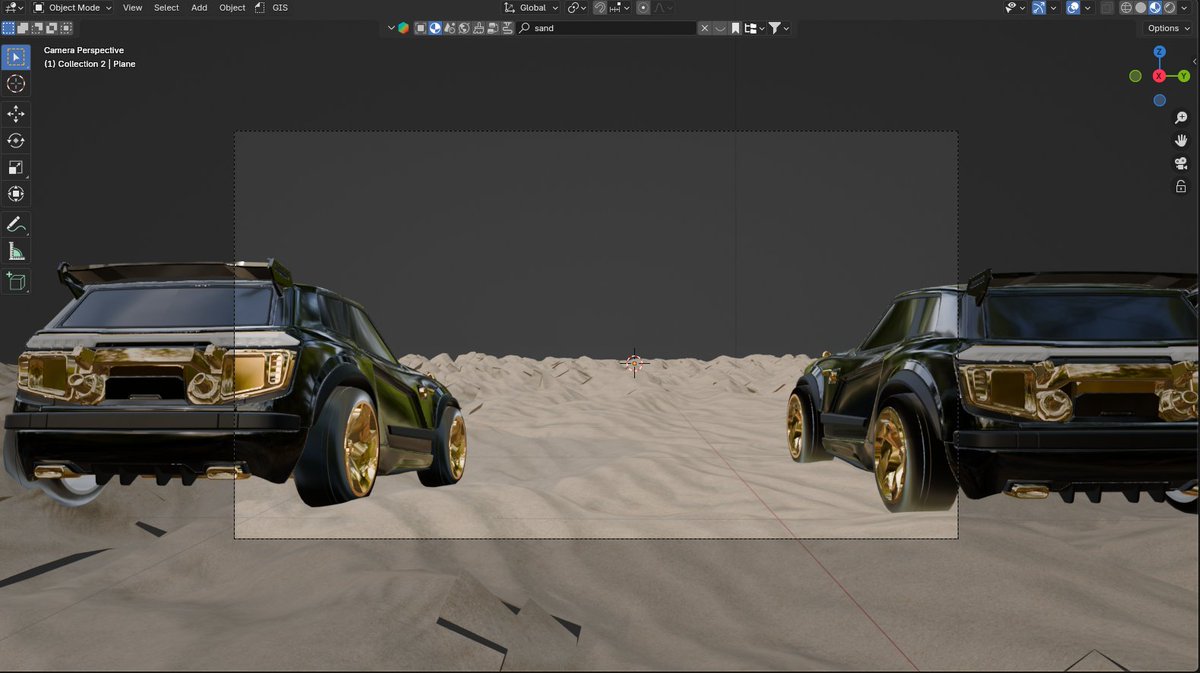Enable proportional editing

(x=643, y=7)
